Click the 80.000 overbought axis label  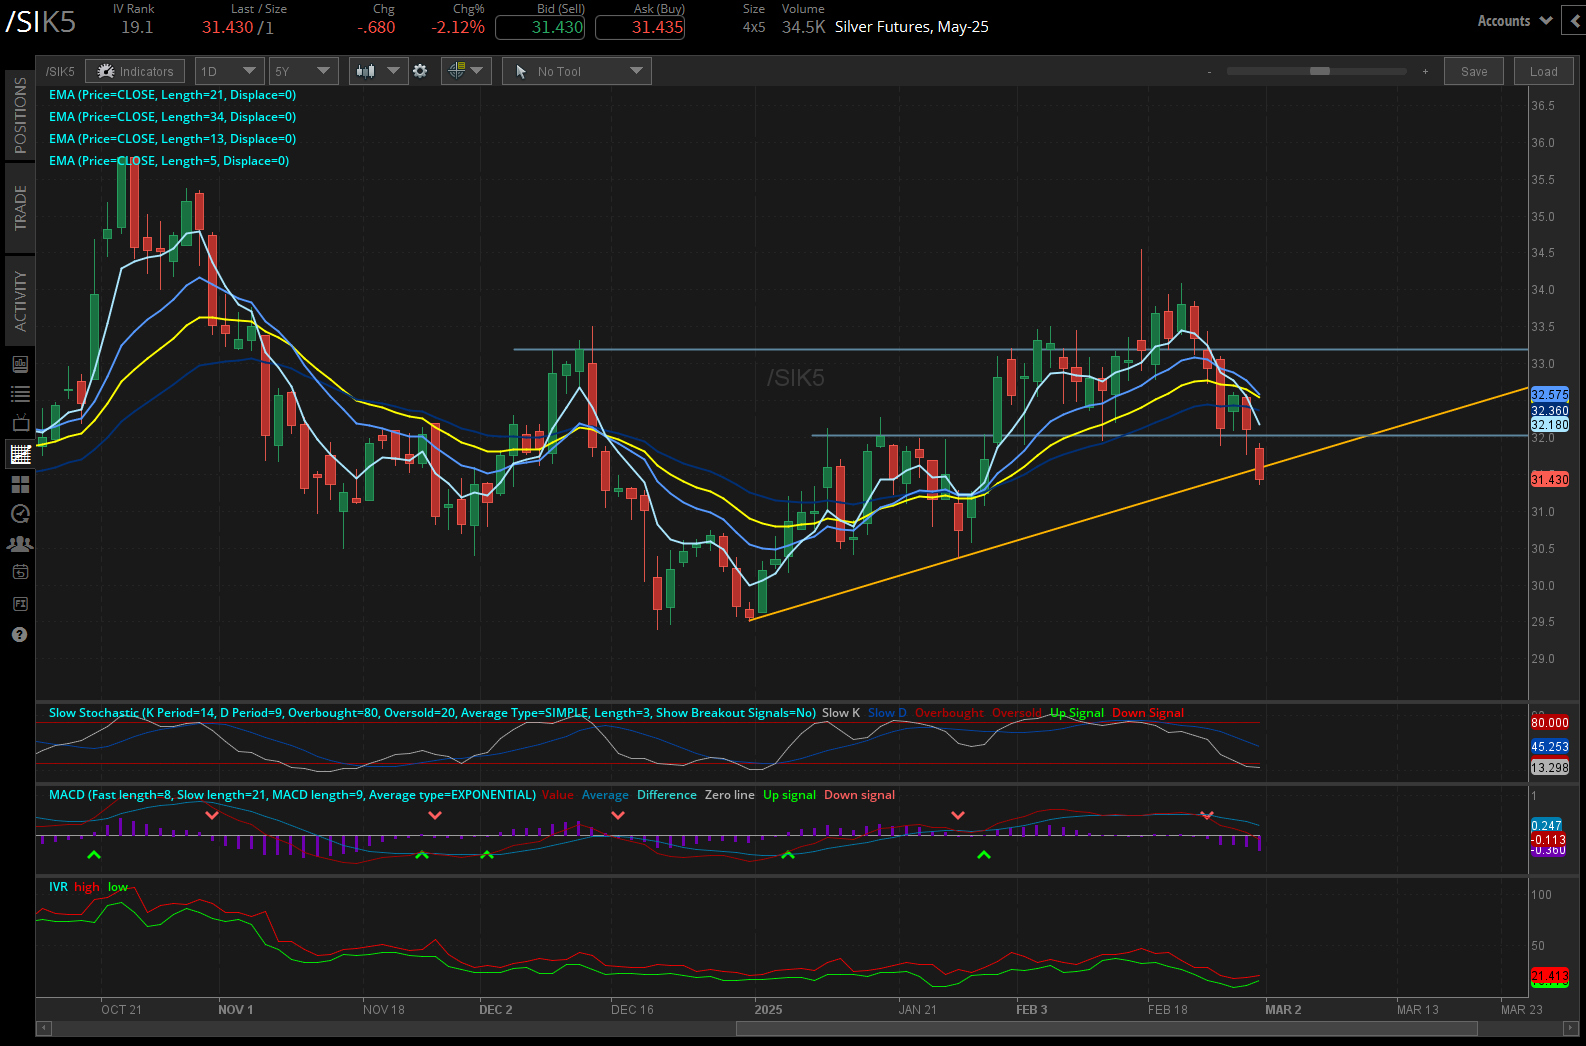coord(1550,723)
